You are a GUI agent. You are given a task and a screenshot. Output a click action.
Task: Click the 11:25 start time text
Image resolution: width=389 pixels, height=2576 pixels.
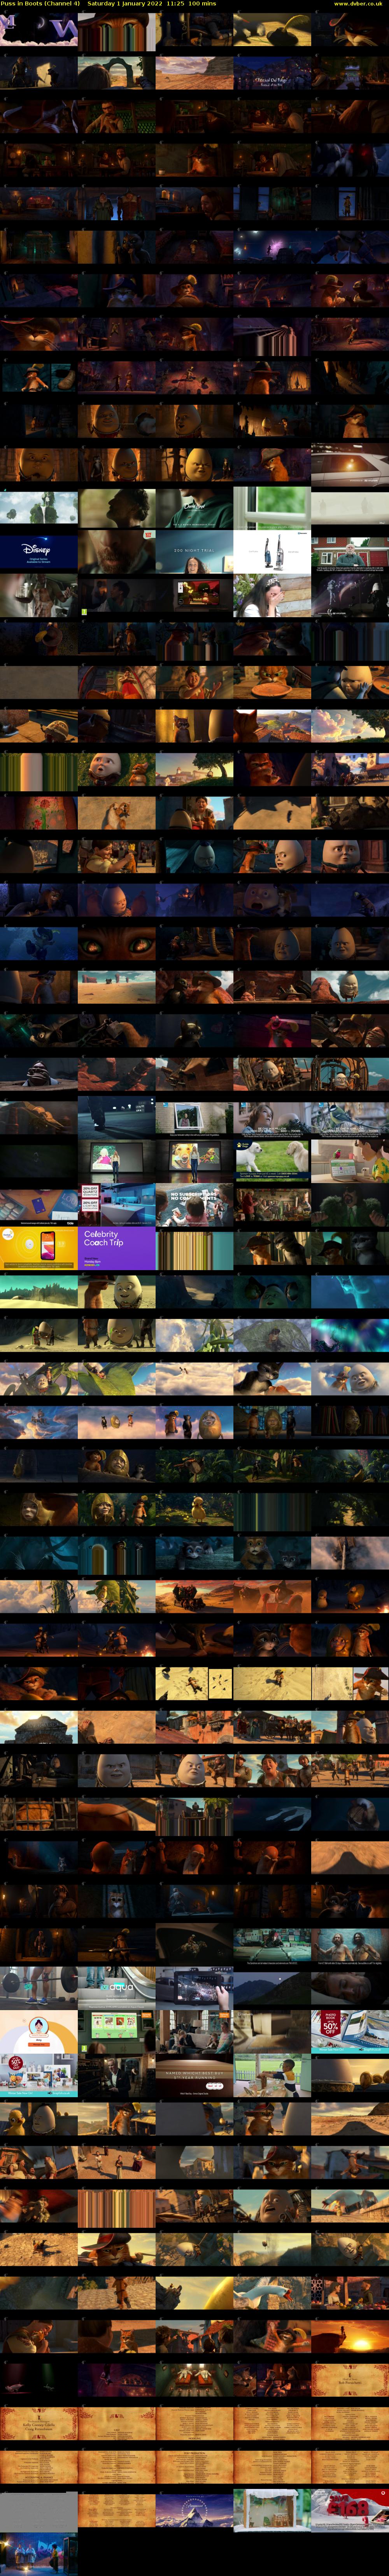pos(175,4)
